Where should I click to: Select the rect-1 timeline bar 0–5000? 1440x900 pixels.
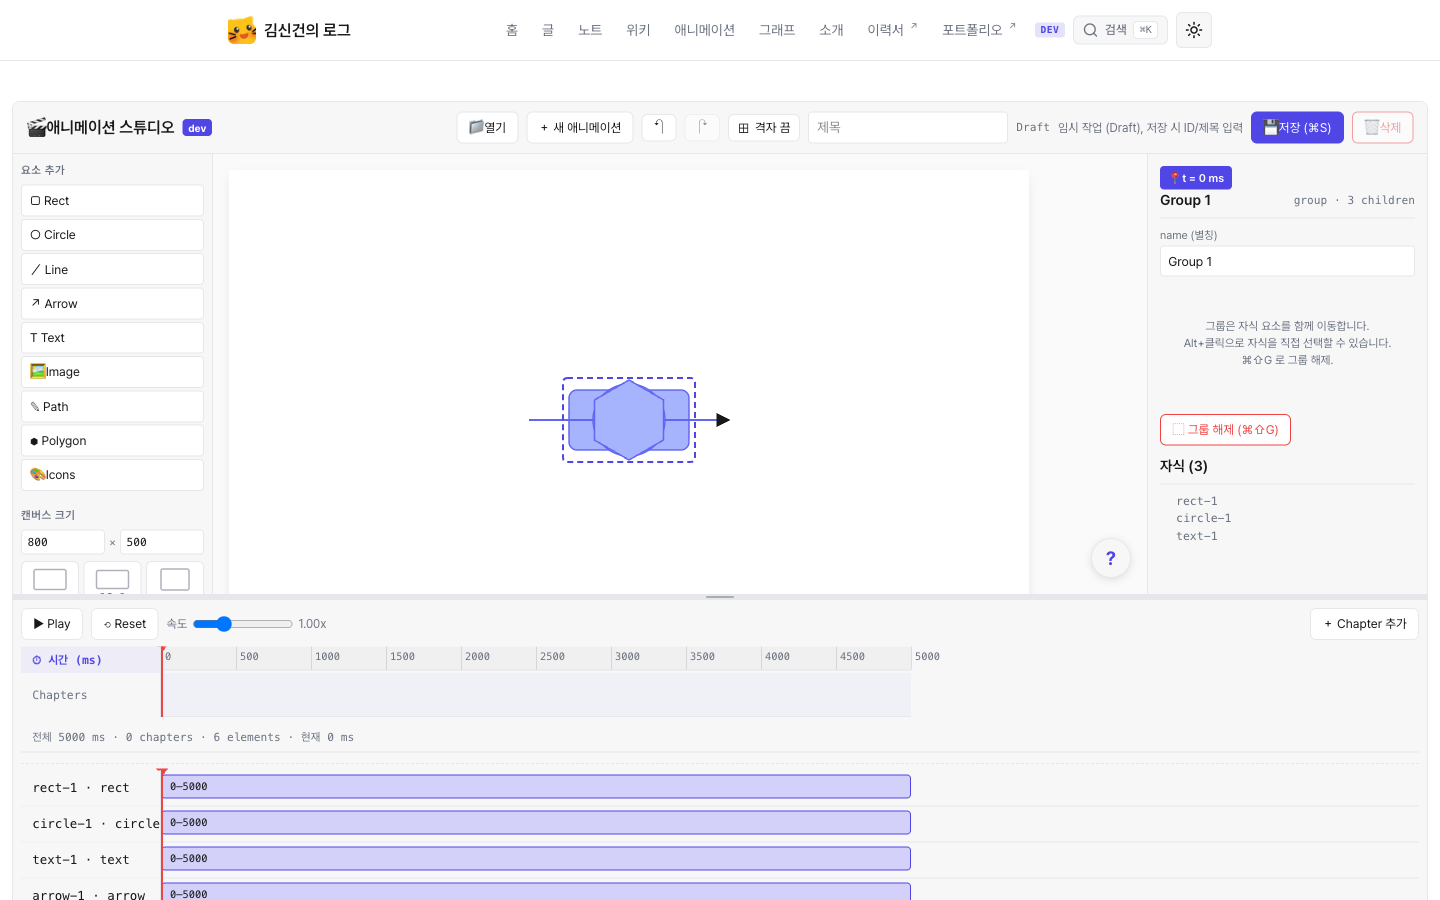536,787
